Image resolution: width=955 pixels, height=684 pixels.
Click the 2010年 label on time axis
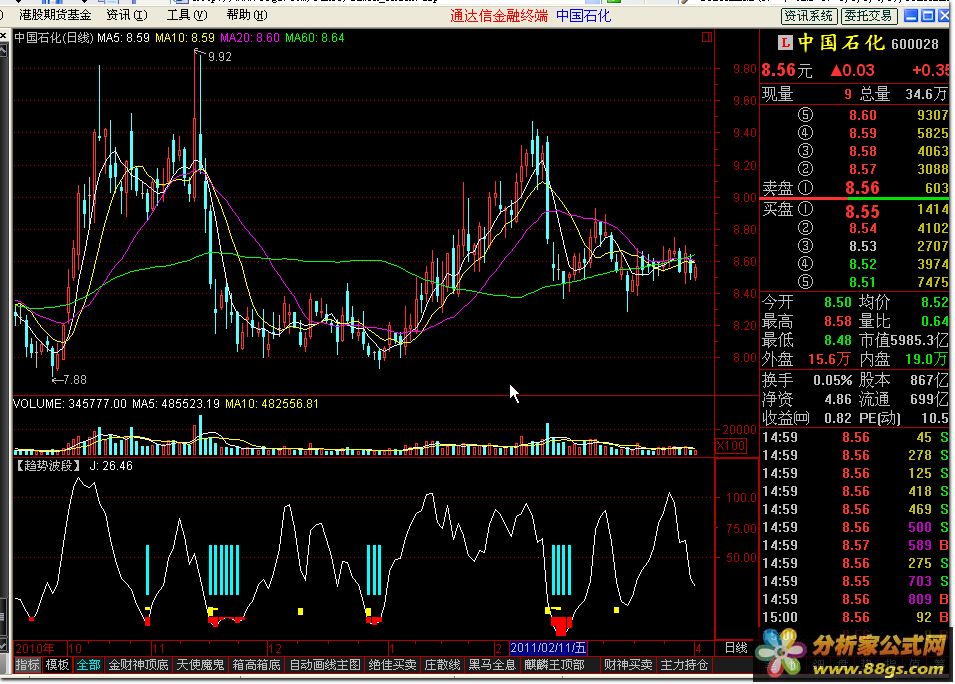[x=35, y=648]
